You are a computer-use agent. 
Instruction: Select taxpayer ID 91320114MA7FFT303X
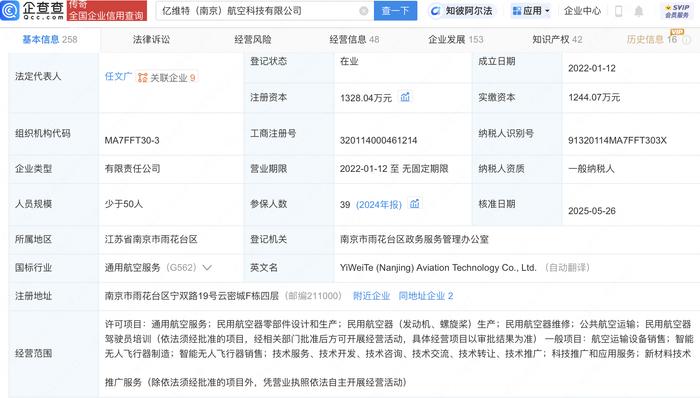click(x=617, y=141)
